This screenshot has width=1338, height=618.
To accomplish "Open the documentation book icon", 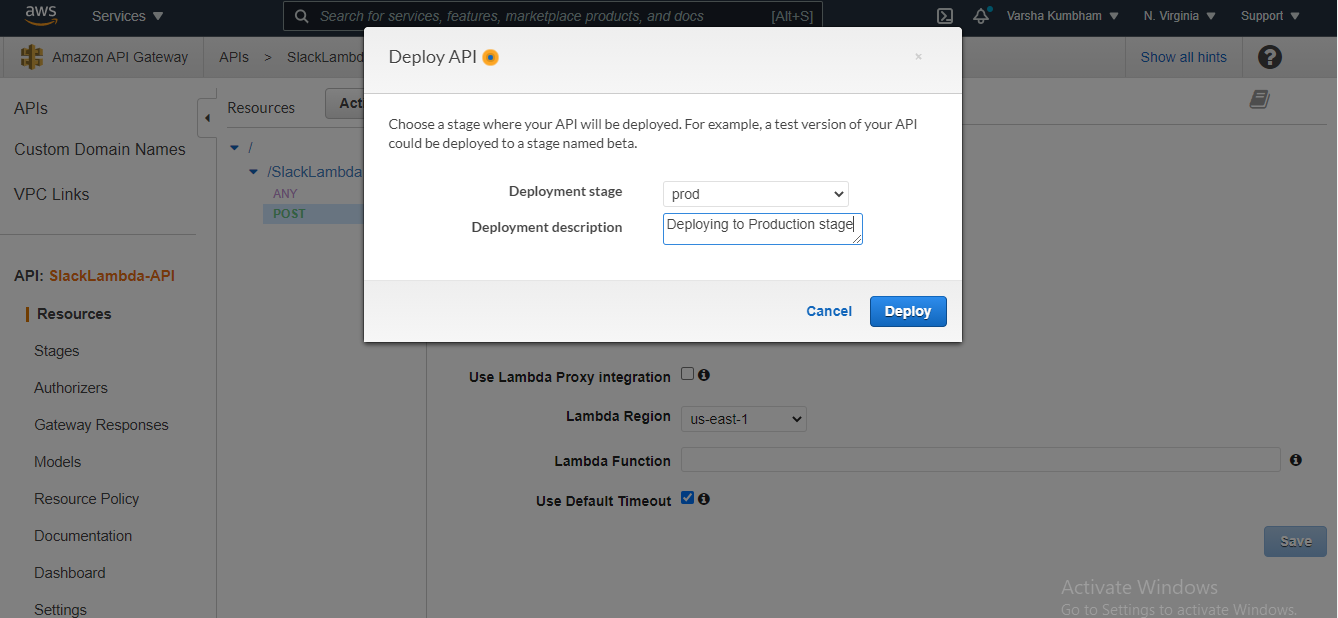I will pyautogui.click(x=1259, y=99).
